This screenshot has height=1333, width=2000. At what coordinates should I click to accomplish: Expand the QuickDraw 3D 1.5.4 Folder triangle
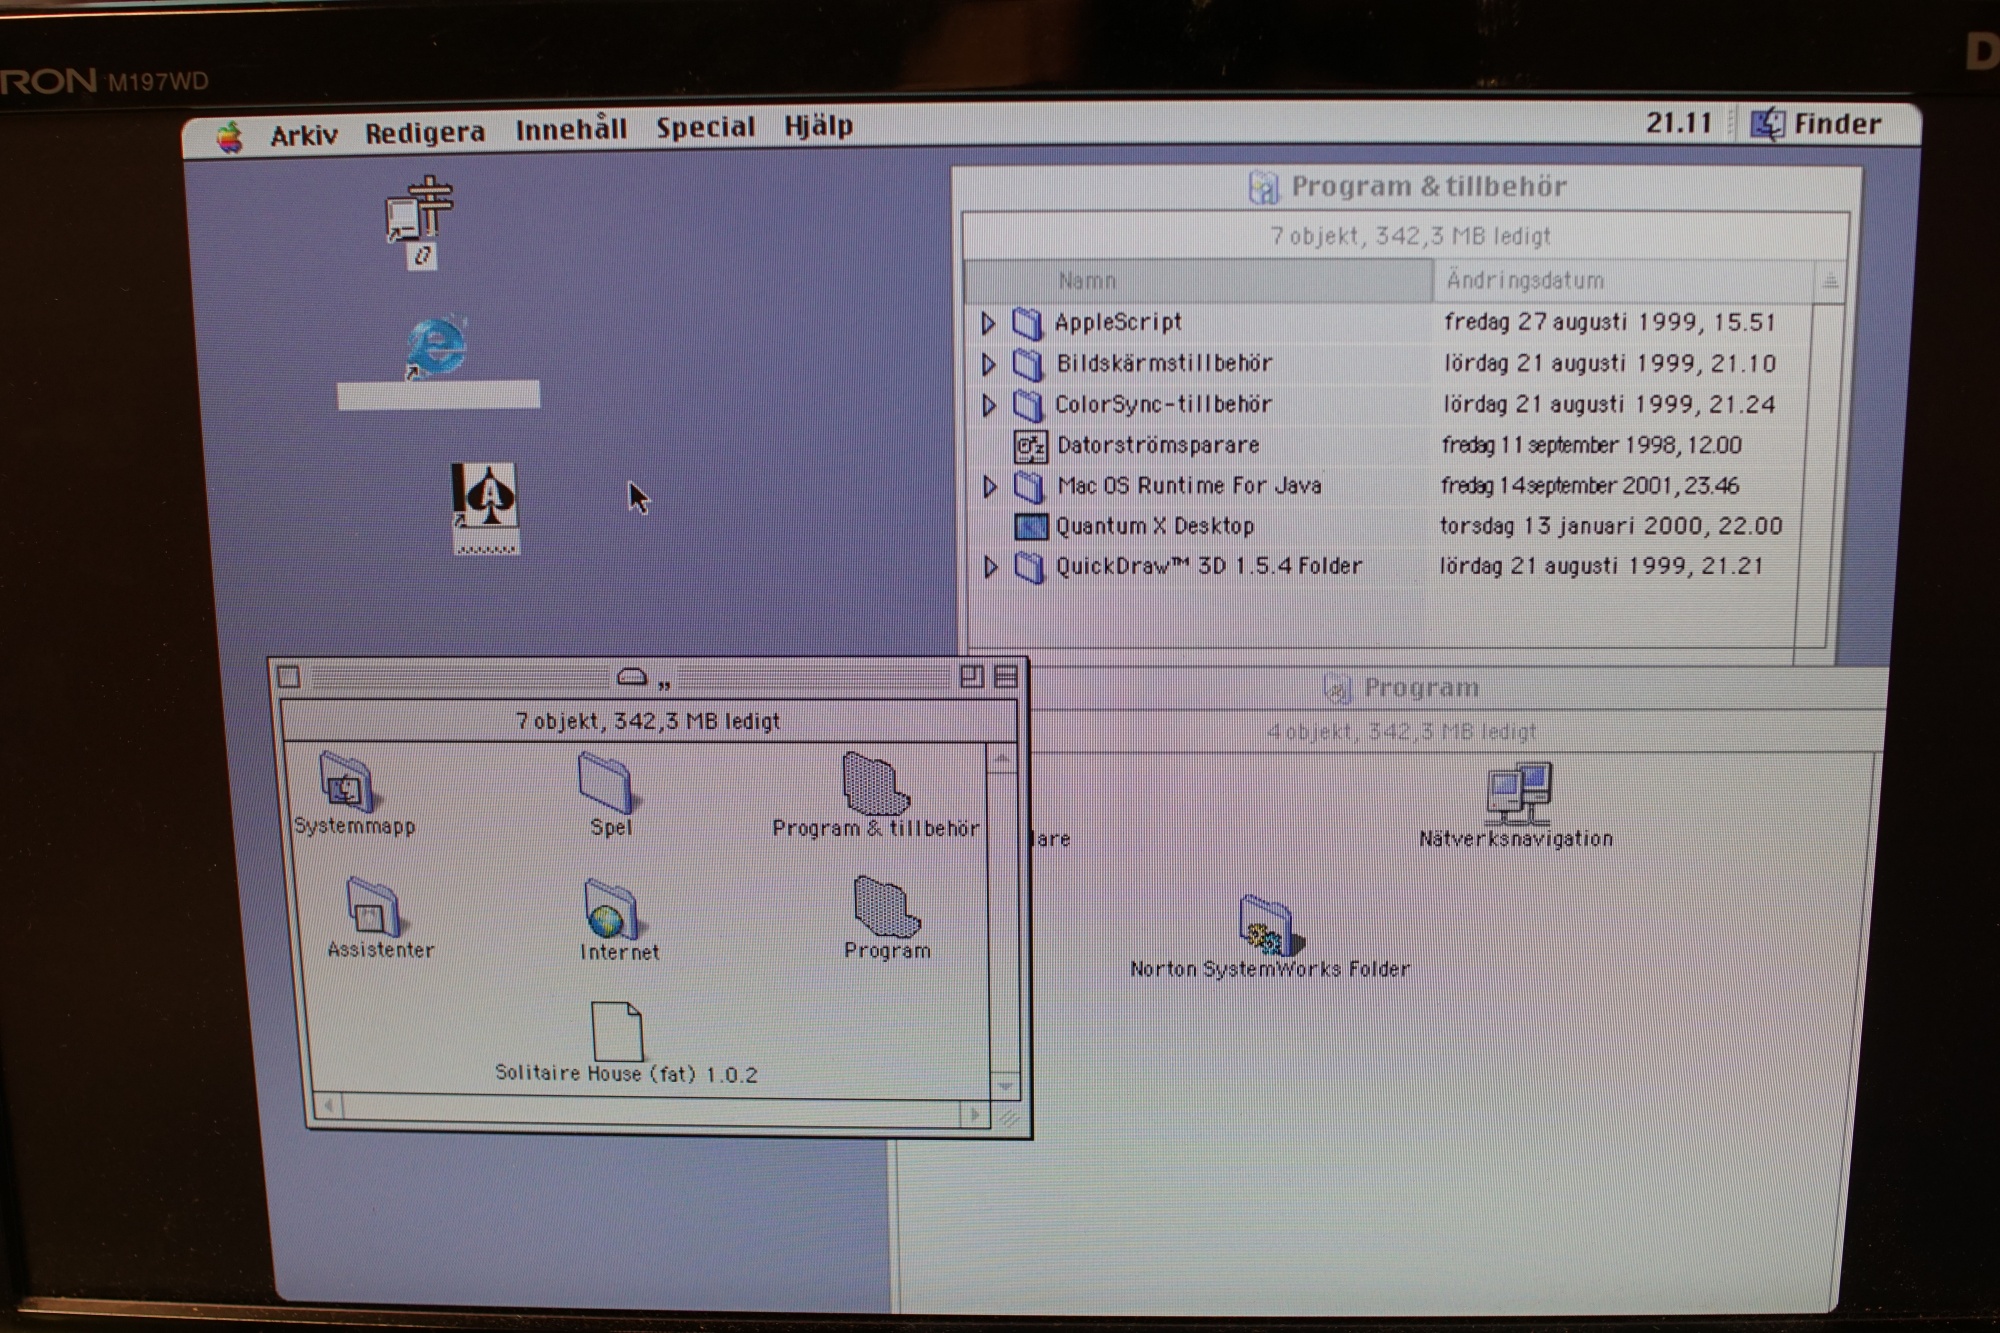coord(990,567)
